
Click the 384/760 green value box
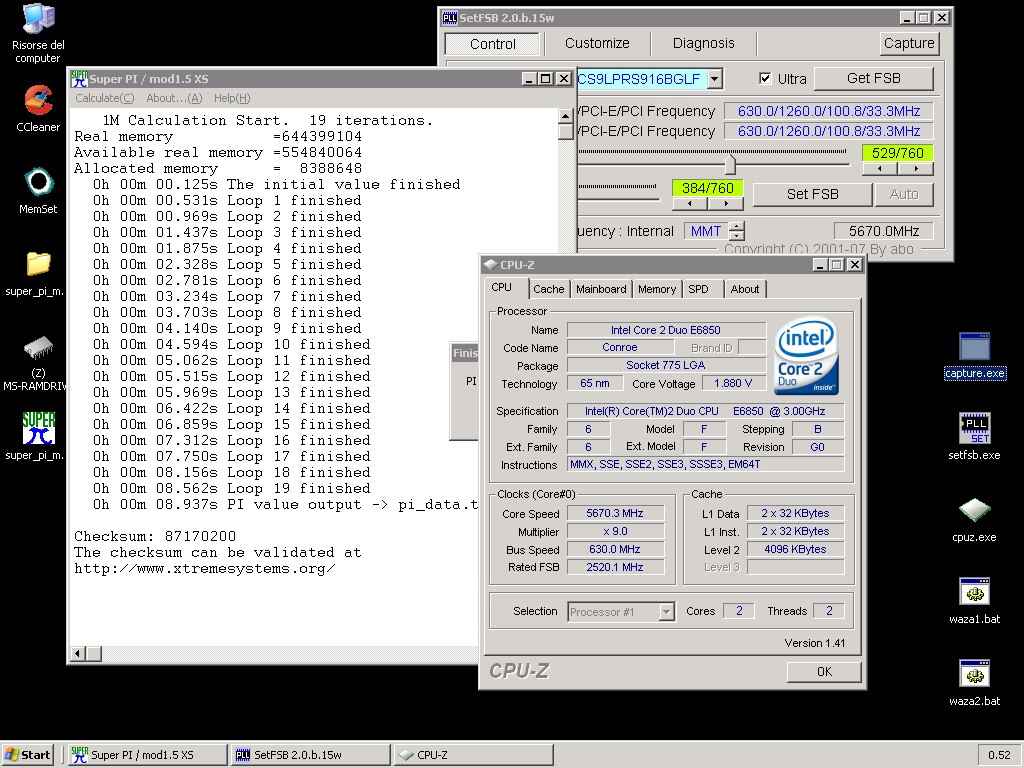[x=707, y=188]
